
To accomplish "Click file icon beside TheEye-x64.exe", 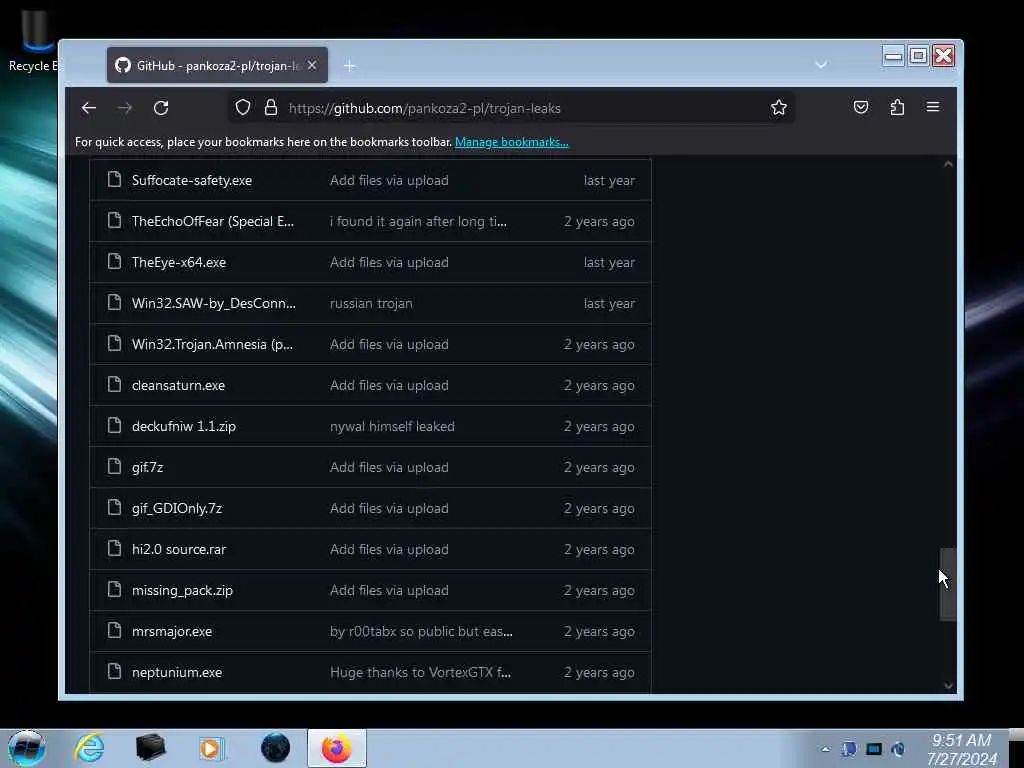I will click(x=114, y=262).
